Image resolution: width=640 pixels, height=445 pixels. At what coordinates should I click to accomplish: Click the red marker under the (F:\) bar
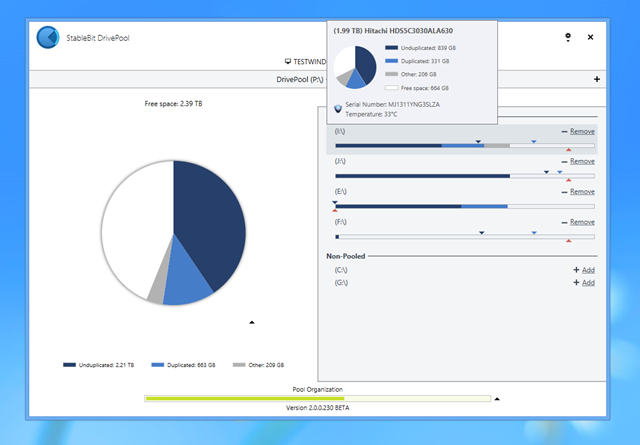[569, 241]
